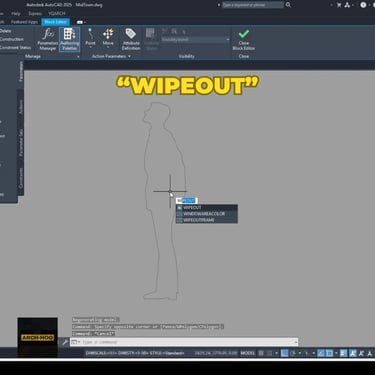This screenshot has height=375, width=375.
Task: Toggle polar tracking in status bar
Action: pyautogui.click(x=293, y=353)
